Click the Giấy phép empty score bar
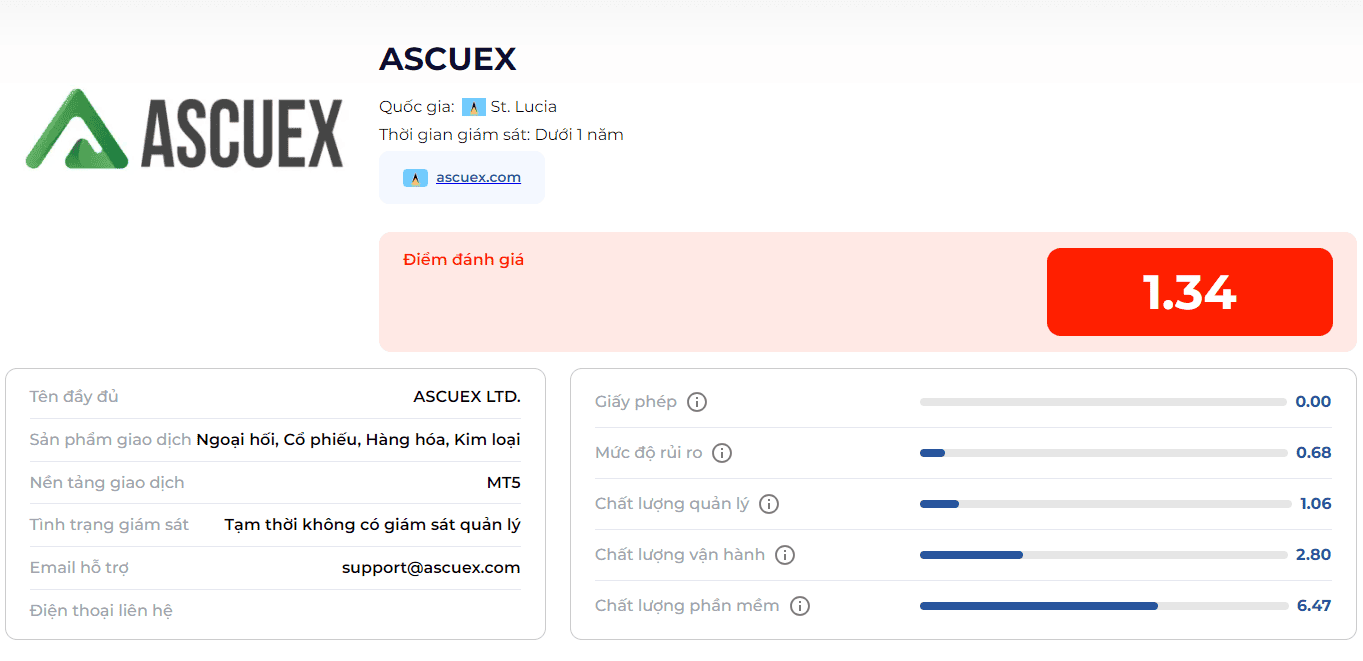Image resolution: width=1363 pixels, height=661 pixels. coord(1104,402)
